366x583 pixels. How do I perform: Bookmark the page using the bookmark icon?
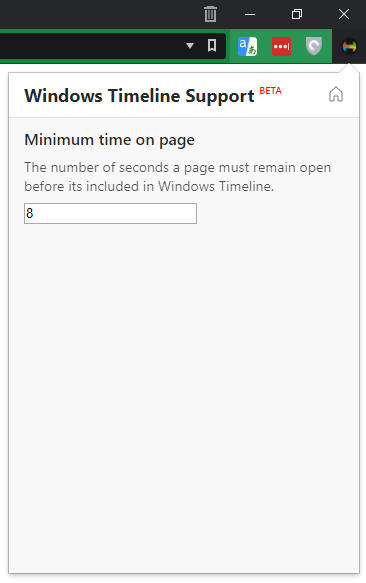212,45
